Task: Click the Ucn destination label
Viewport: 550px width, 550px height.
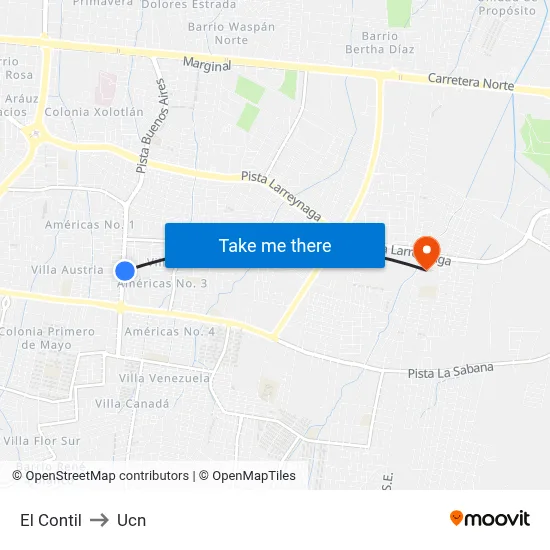Action: (132, 520)
